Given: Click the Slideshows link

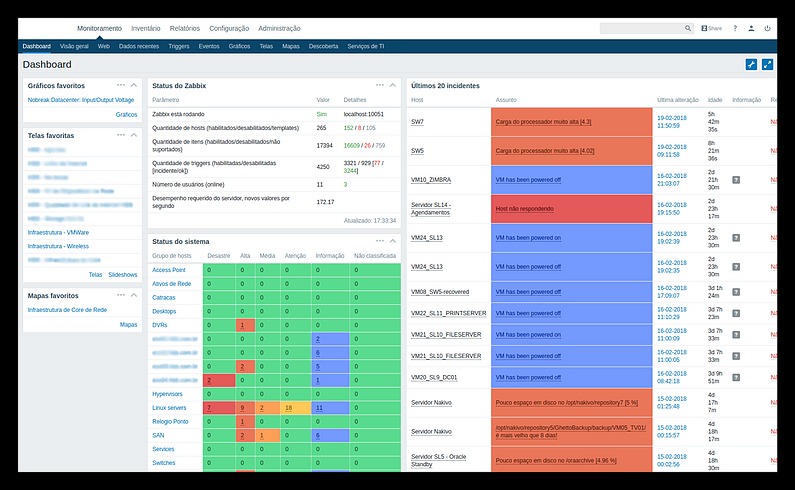Looking at the screenshot, I should click(123, 274).
